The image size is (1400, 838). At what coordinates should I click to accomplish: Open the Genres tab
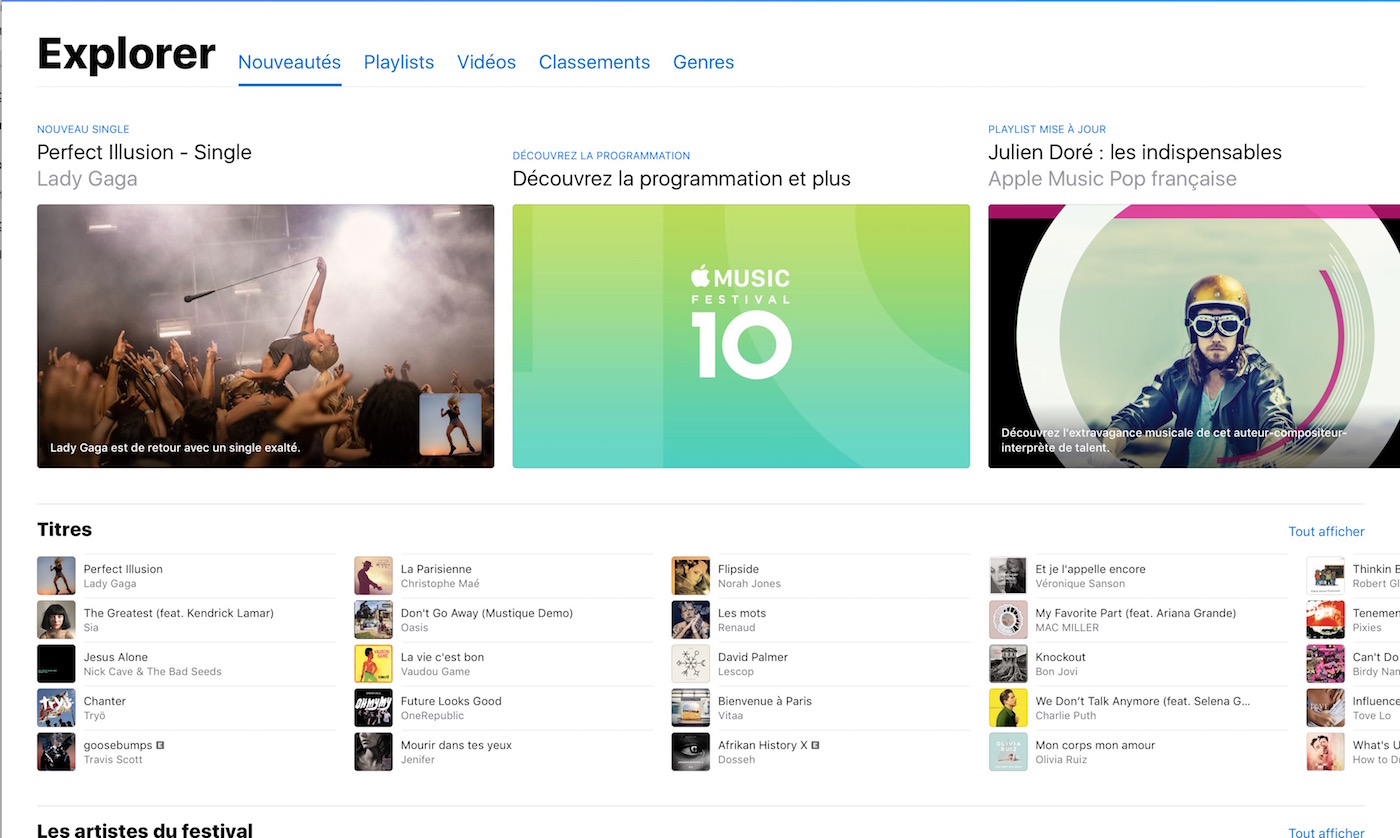click(703, 62)
